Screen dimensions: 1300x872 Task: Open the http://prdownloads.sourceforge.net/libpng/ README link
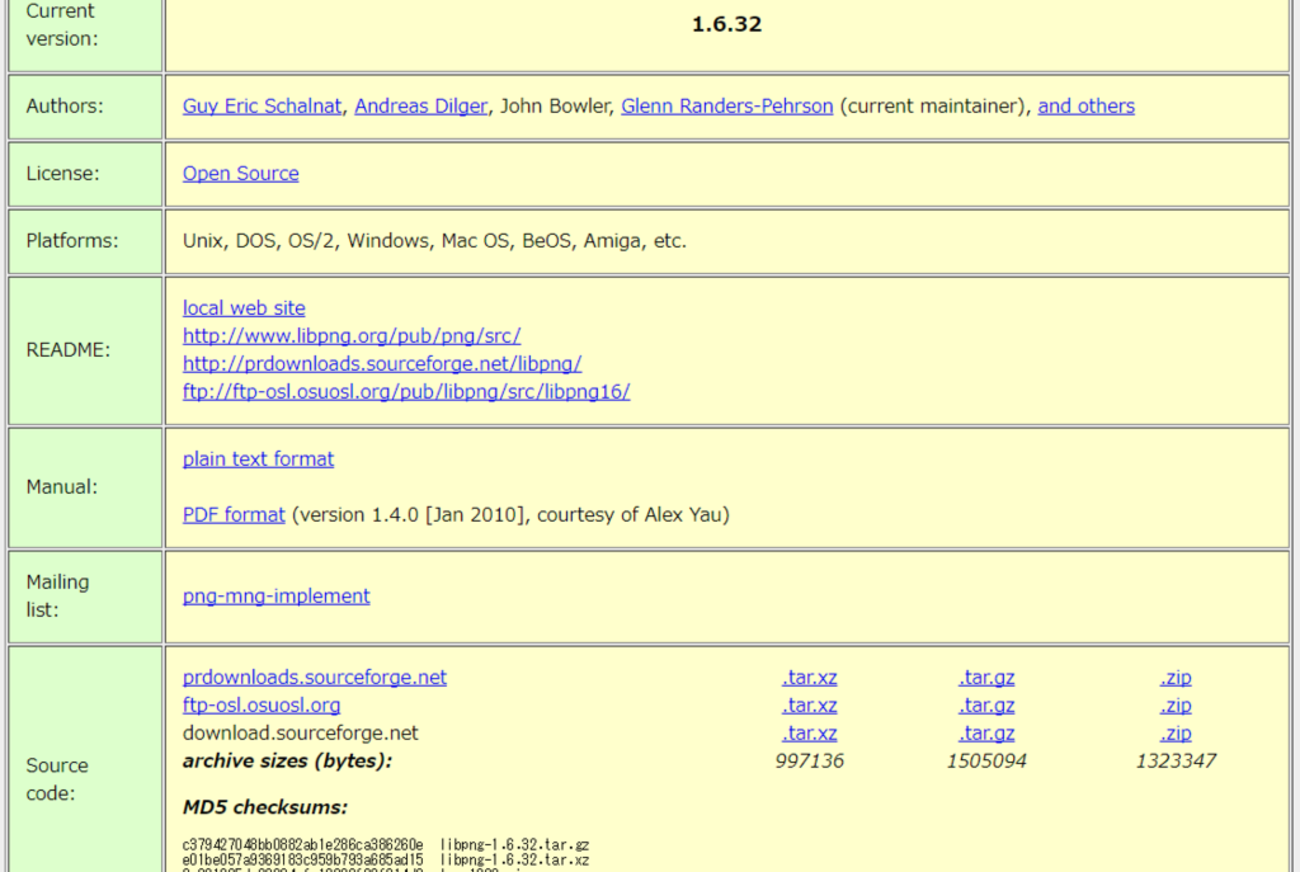(382, 364)
